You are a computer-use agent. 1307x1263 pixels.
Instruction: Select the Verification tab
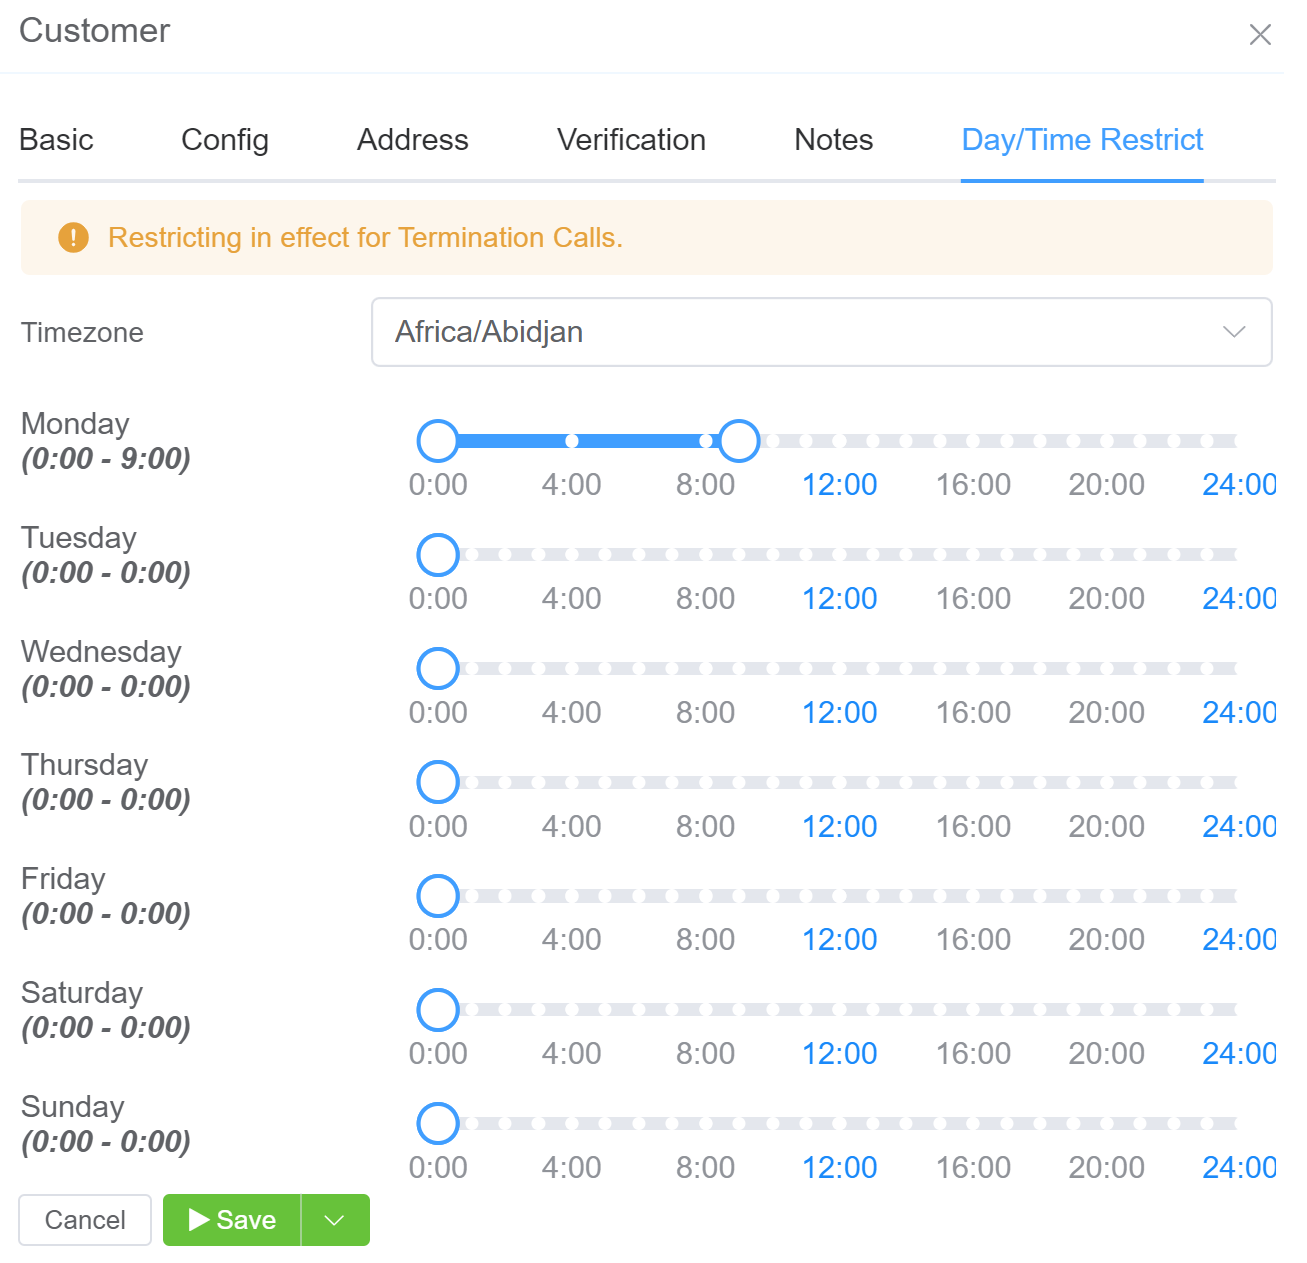631,140
